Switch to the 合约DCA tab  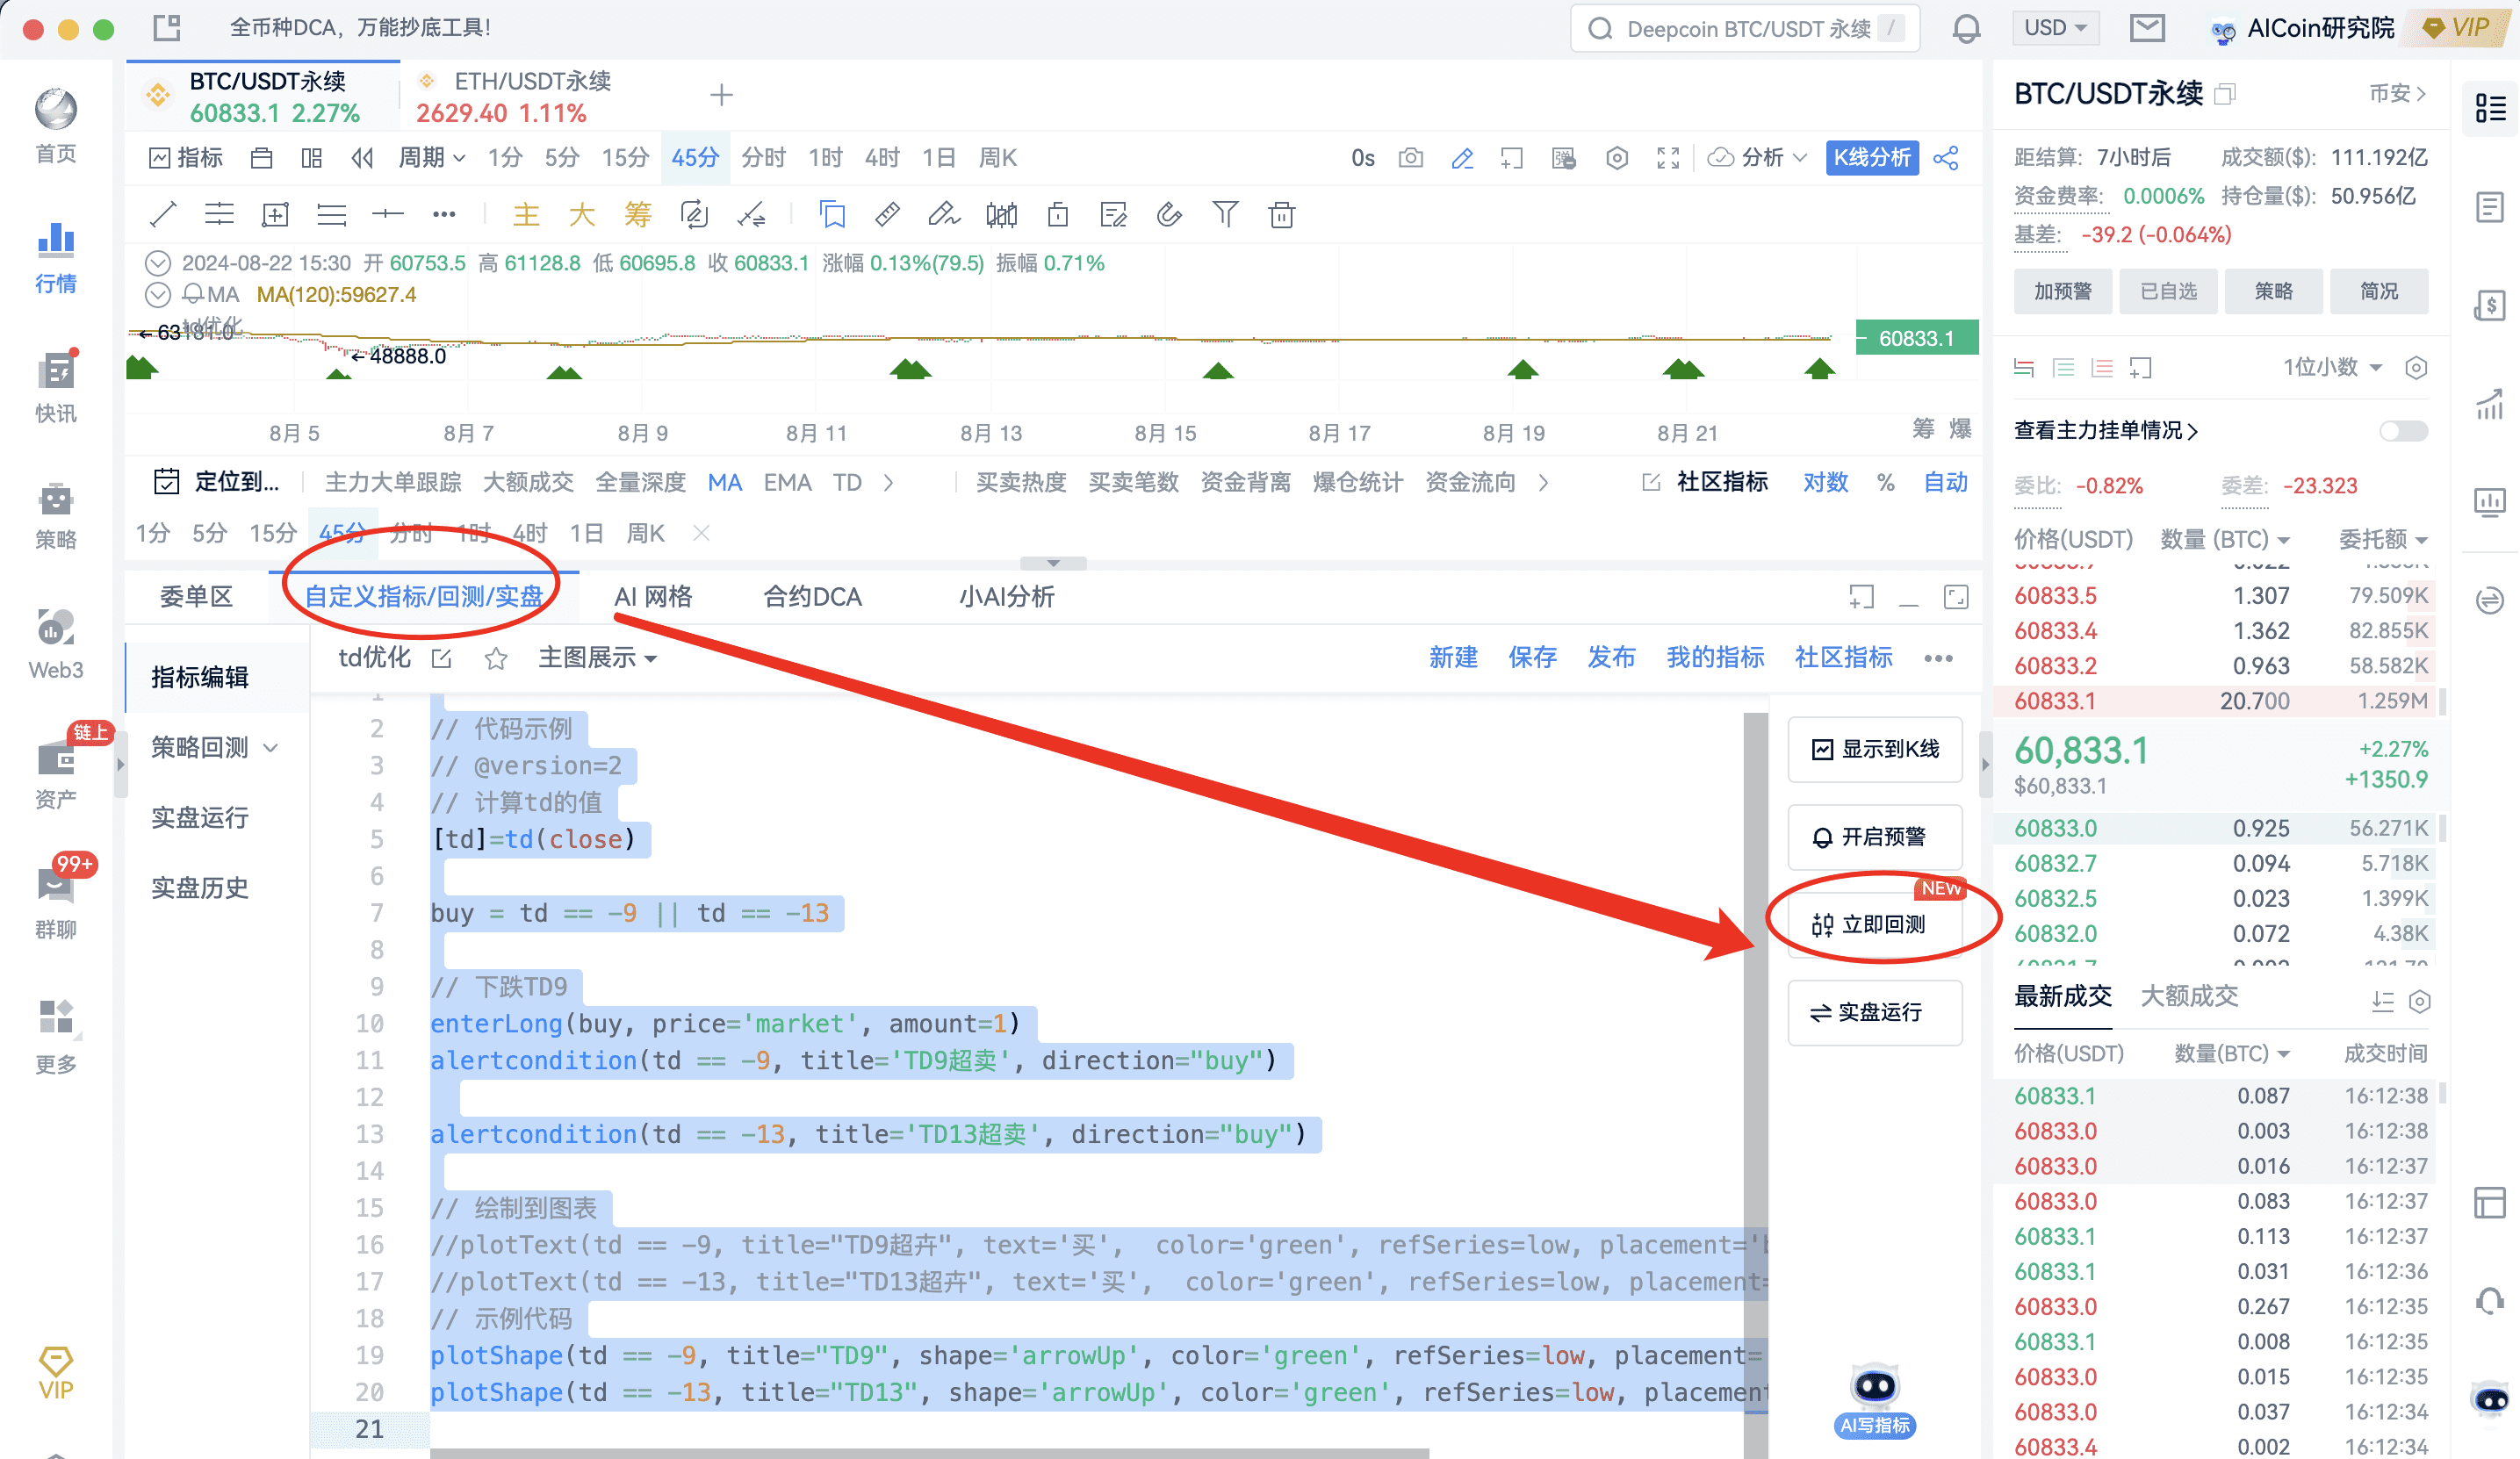813,597
